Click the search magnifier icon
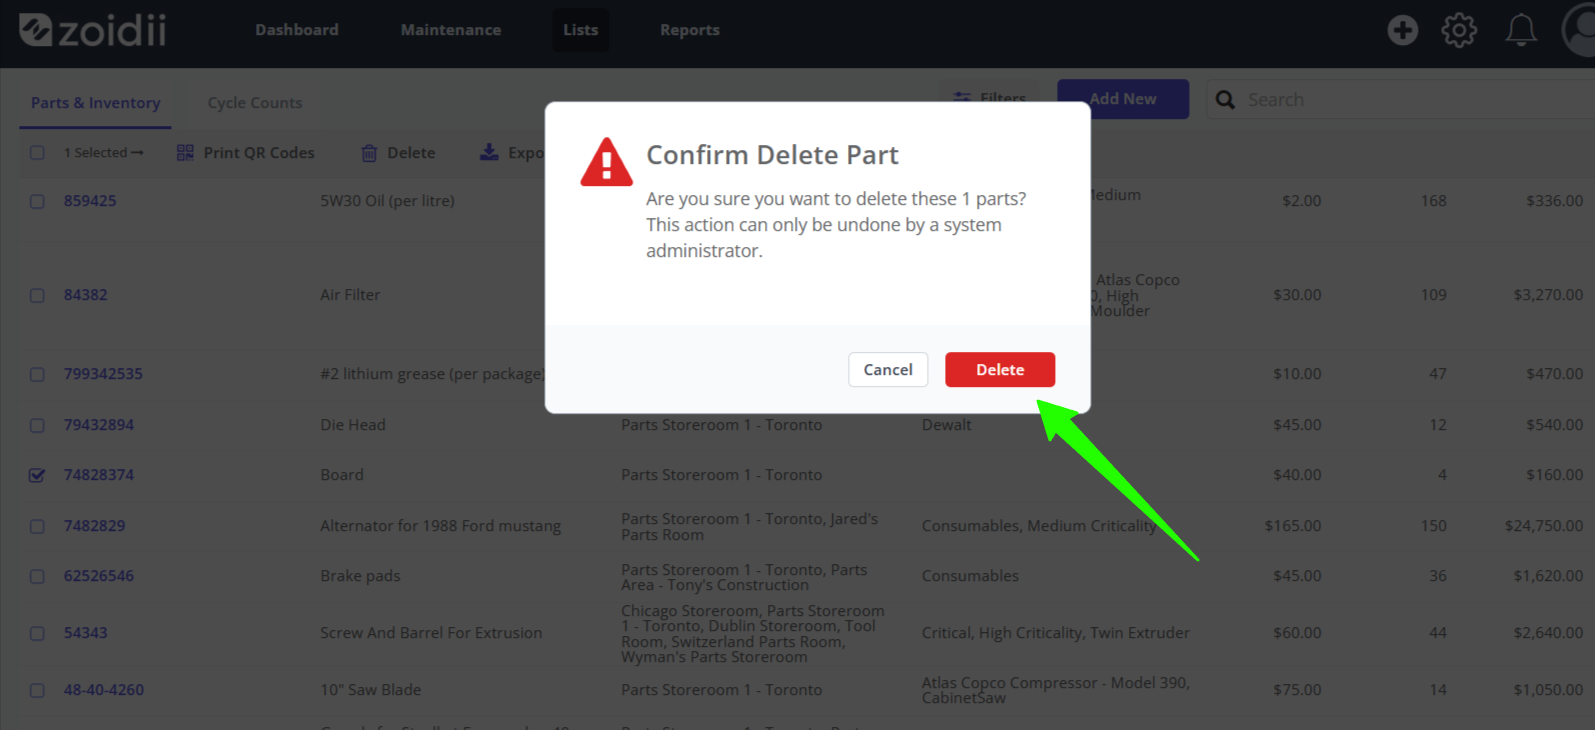Screen dimensions: 1595x730 (x=1225, y=100)
